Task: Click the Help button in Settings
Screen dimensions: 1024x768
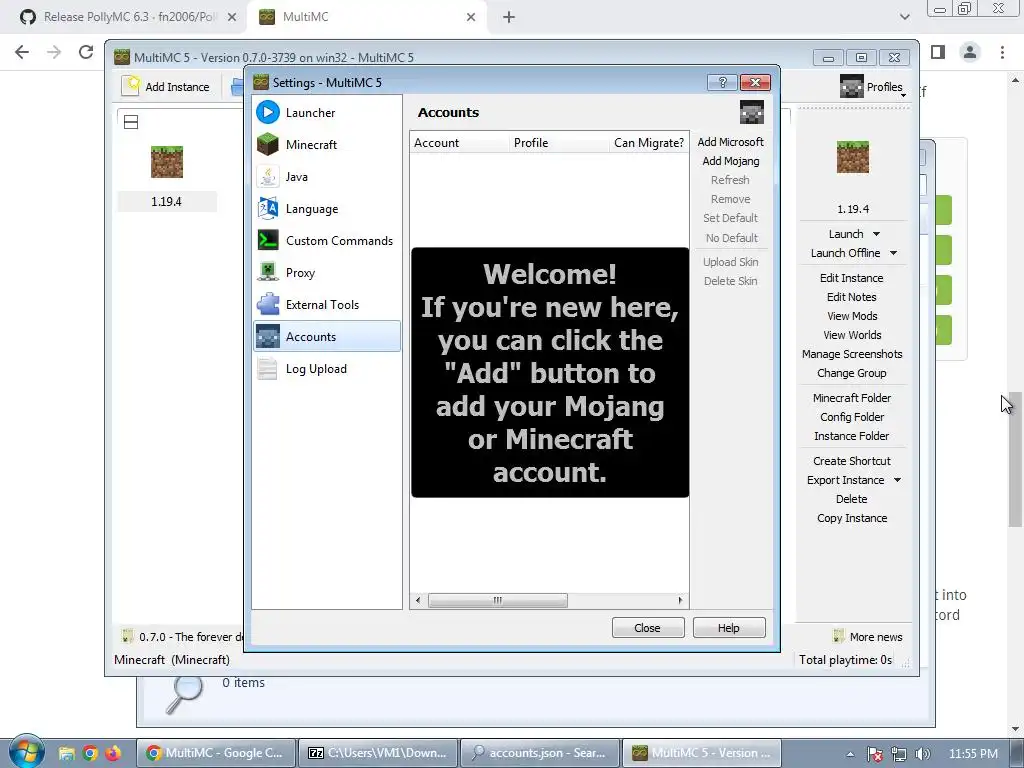Action: pos(729,628)
